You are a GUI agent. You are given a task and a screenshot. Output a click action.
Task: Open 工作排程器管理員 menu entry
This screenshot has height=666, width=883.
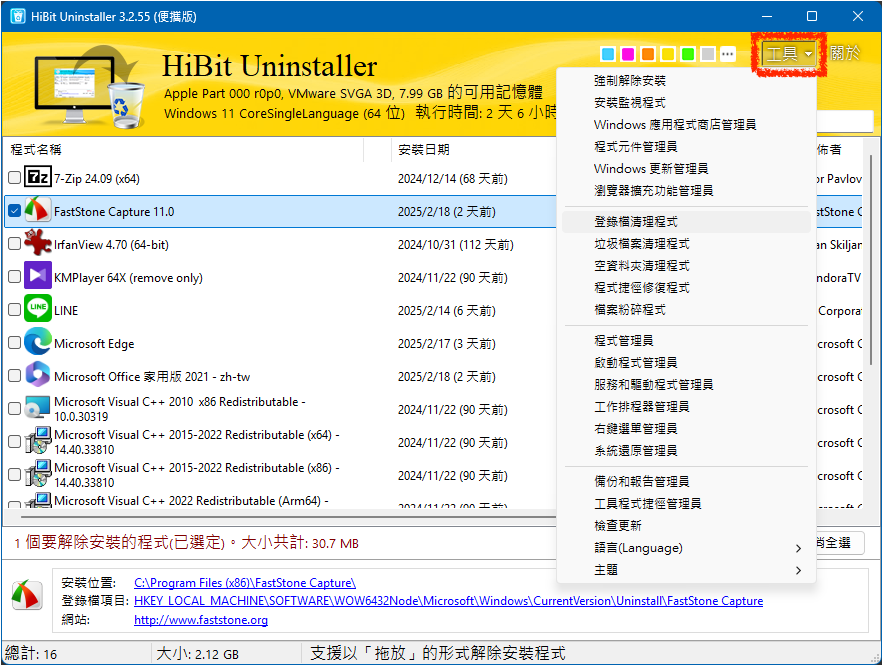click(686, 406)
